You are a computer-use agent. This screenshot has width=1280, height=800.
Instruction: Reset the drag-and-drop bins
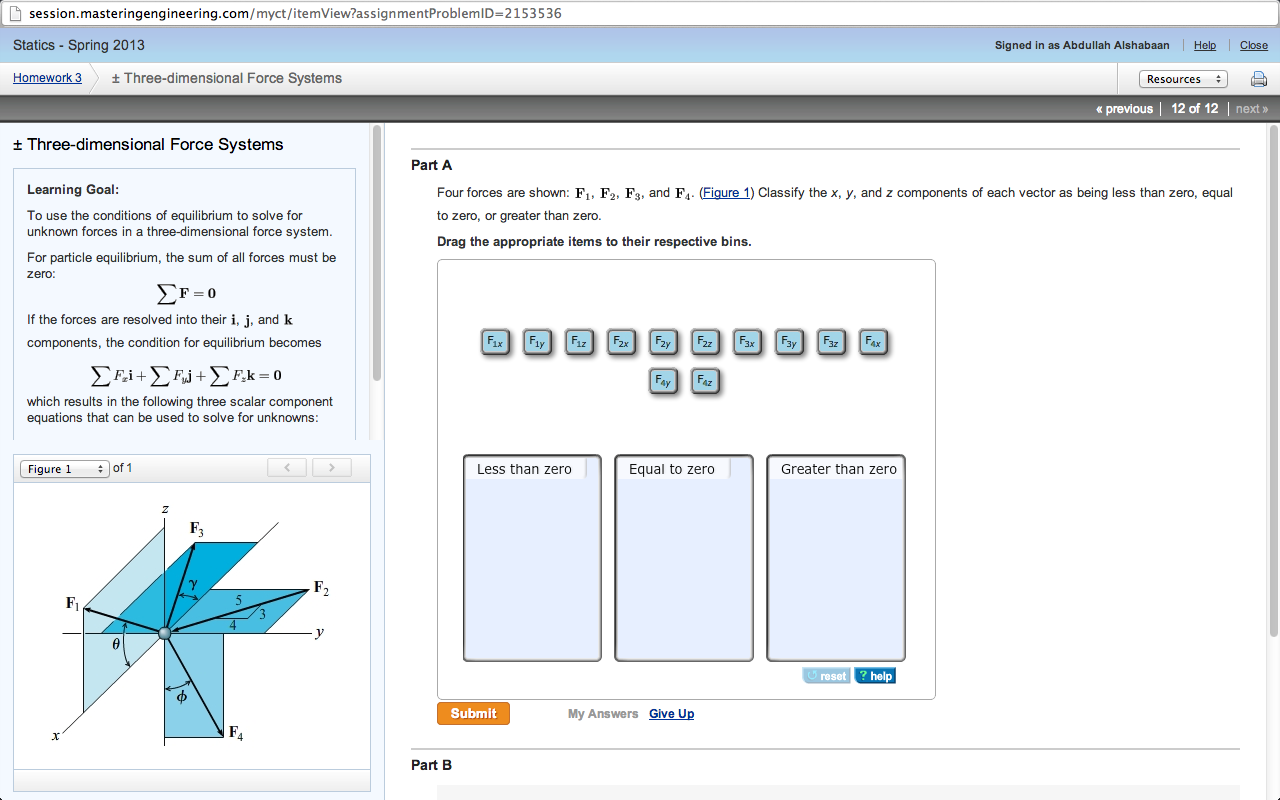click(x=826, y=676)
